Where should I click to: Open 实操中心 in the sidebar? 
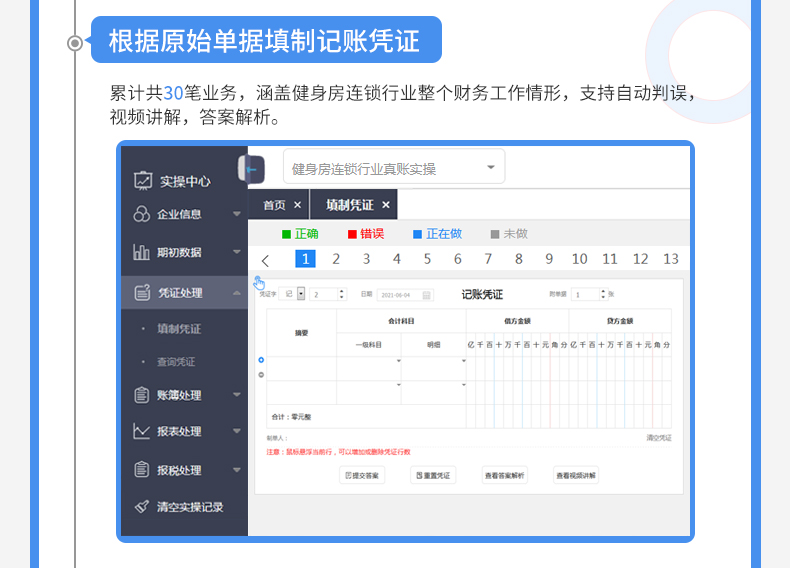point(185,181)
